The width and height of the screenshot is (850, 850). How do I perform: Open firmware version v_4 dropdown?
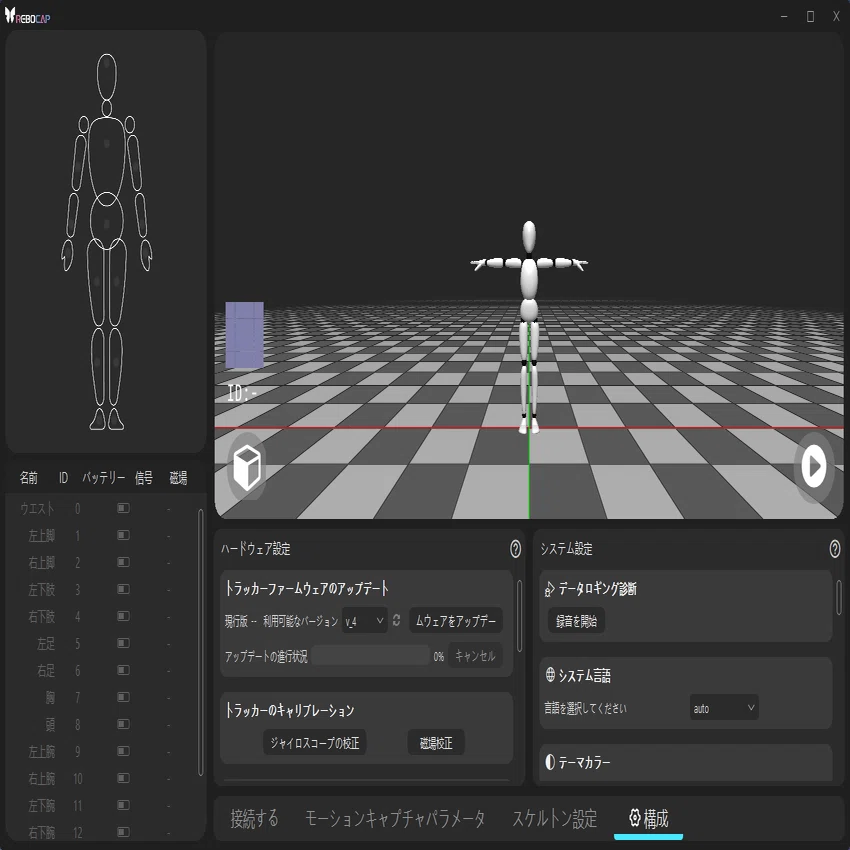coord(364,621)
